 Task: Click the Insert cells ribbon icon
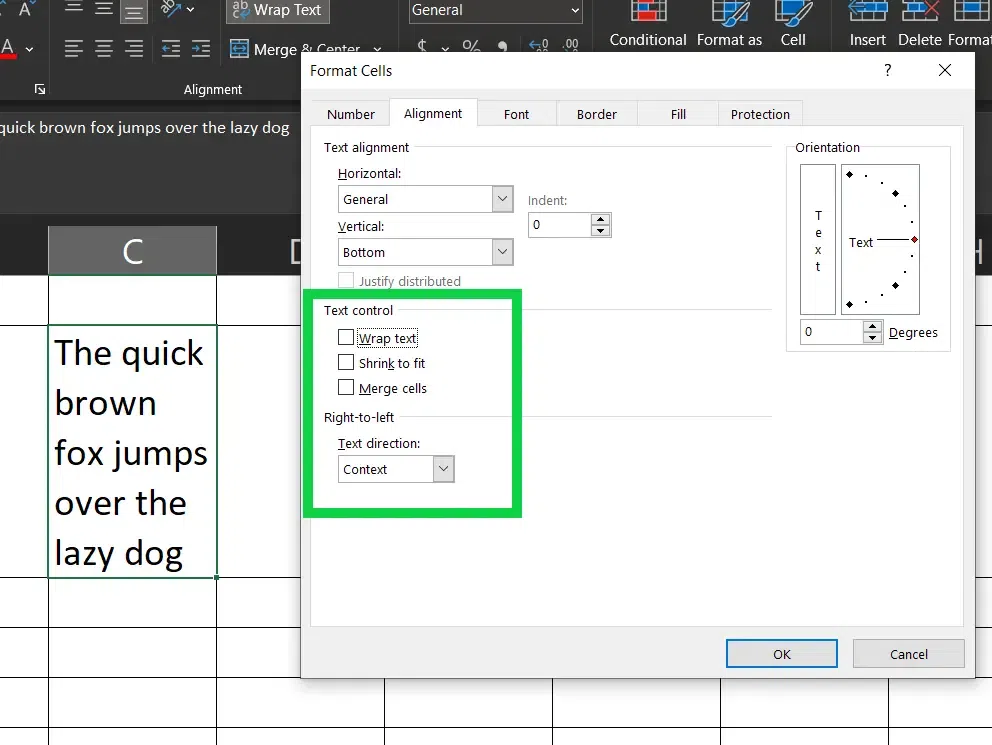coord(867,24)
